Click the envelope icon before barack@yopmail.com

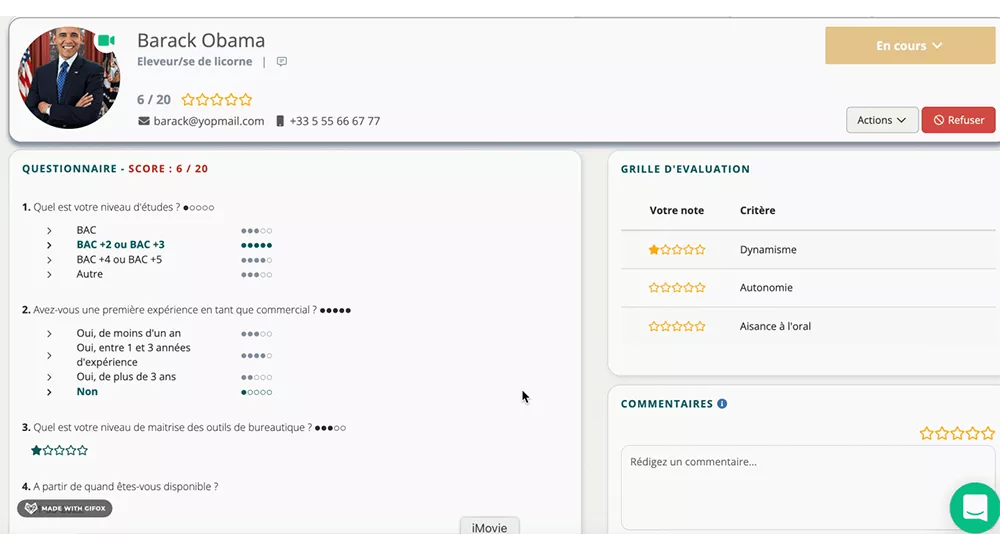coord(144,121)
